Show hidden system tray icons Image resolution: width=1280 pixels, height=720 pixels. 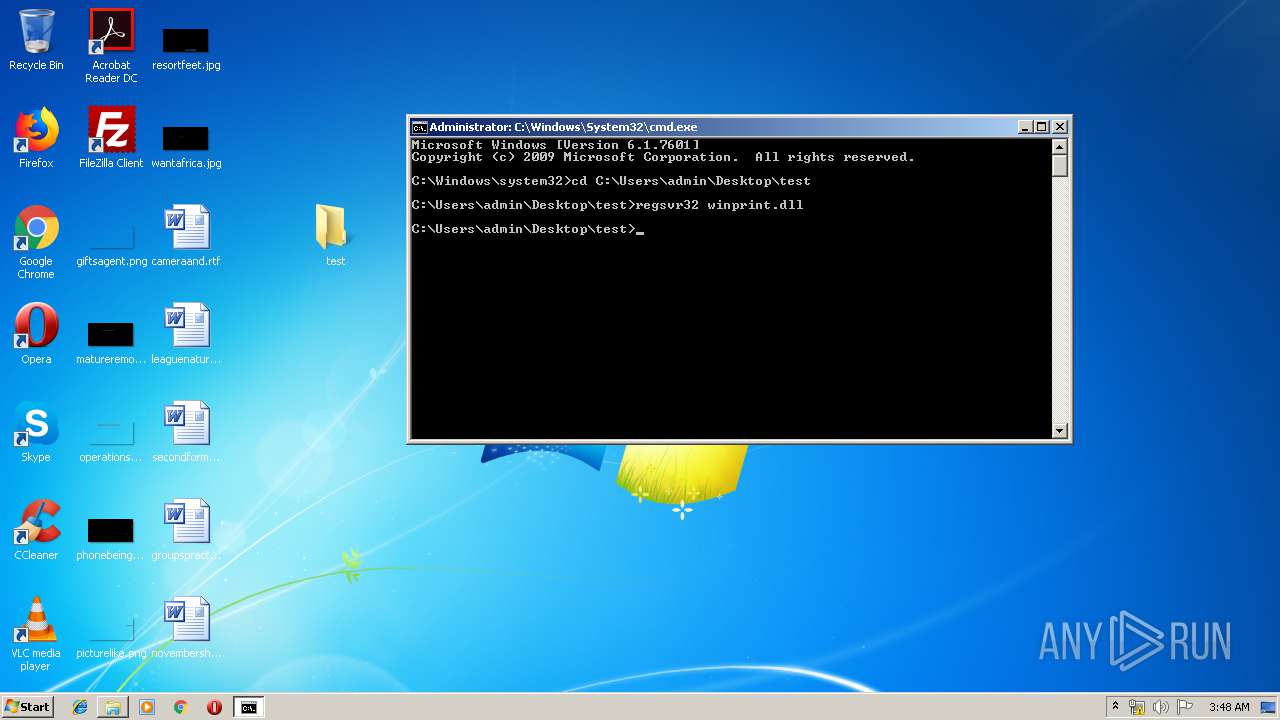tap(1115, 707)
